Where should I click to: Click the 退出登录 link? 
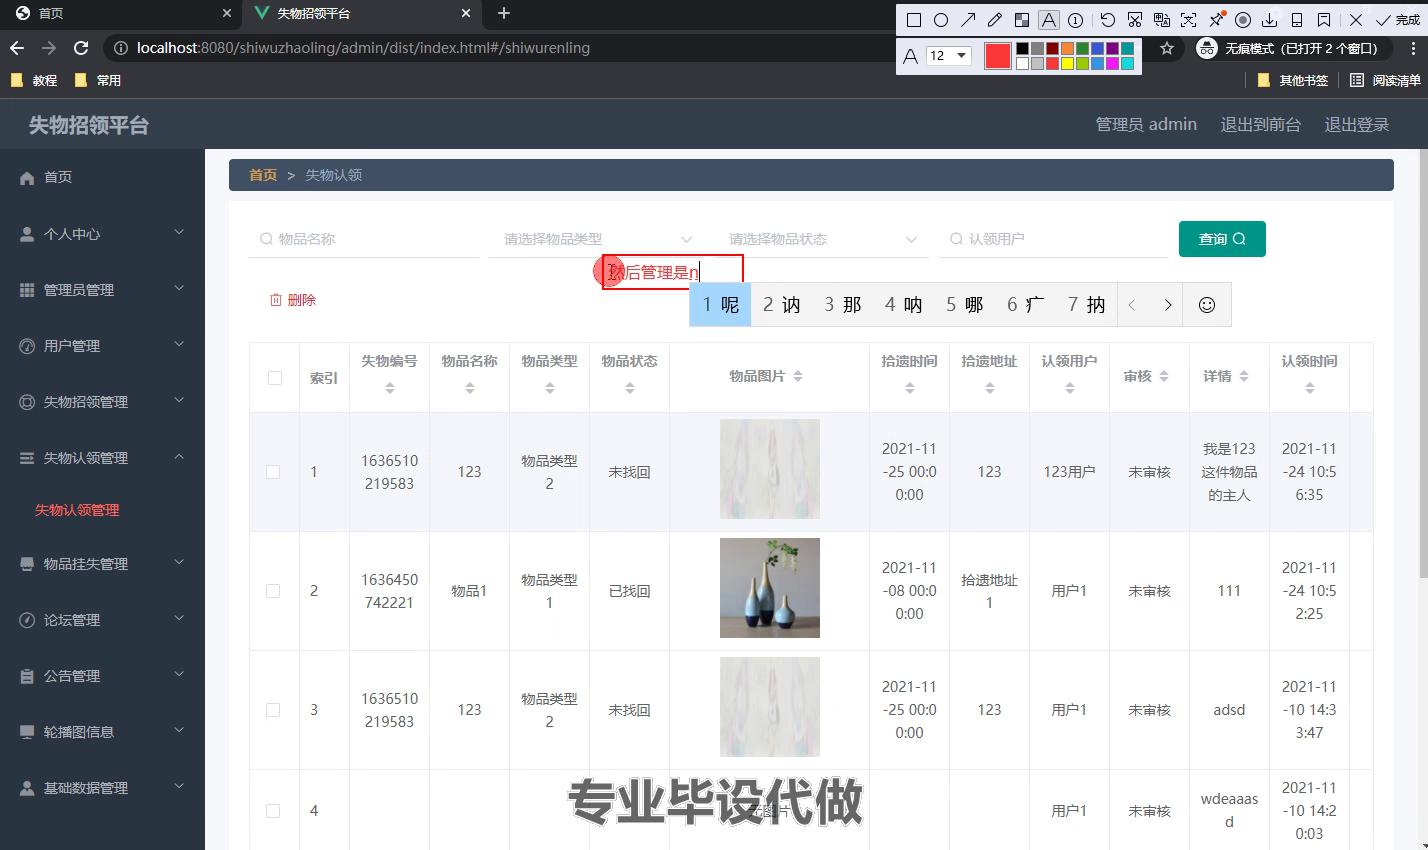(1356, 125)
